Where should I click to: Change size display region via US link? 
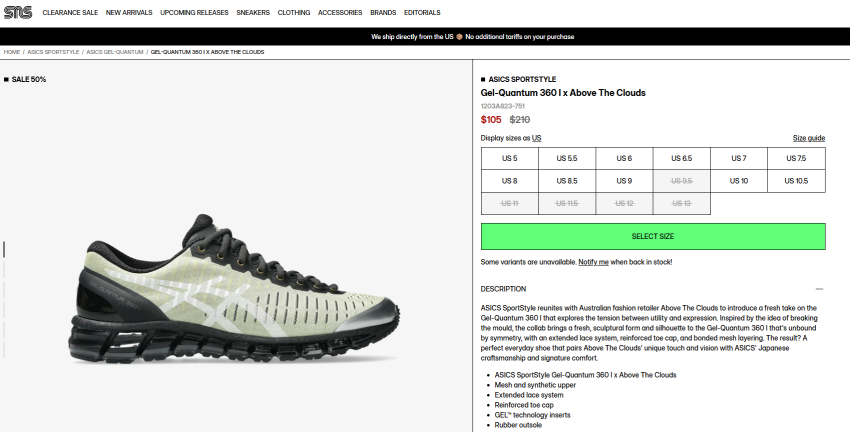pyautogui.click(x=536, y=138)
